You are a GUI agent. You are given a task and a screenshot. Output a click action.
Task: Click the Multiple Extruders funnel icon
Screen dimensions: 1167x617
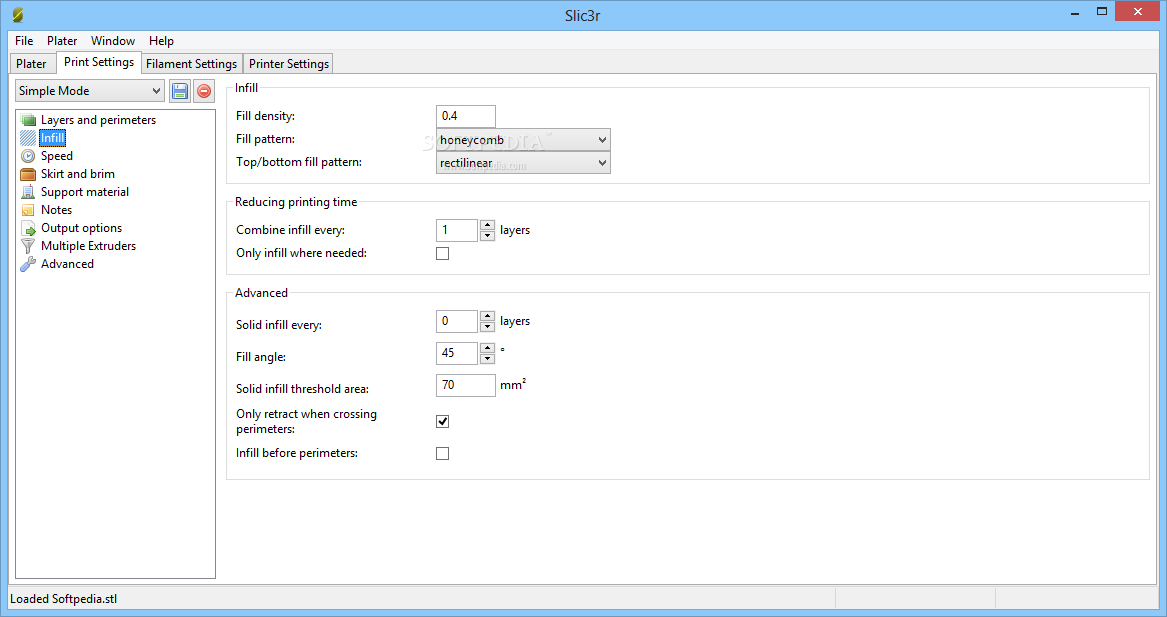pyautogui.click(x=28, y=246)
